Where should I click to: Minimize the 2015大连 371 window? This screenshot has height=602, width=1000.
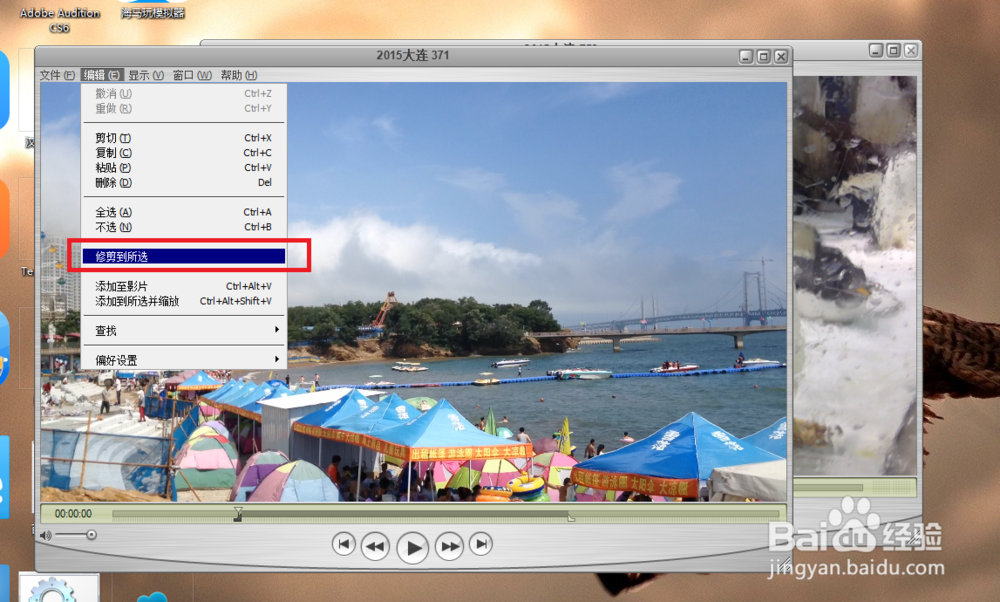746,57
